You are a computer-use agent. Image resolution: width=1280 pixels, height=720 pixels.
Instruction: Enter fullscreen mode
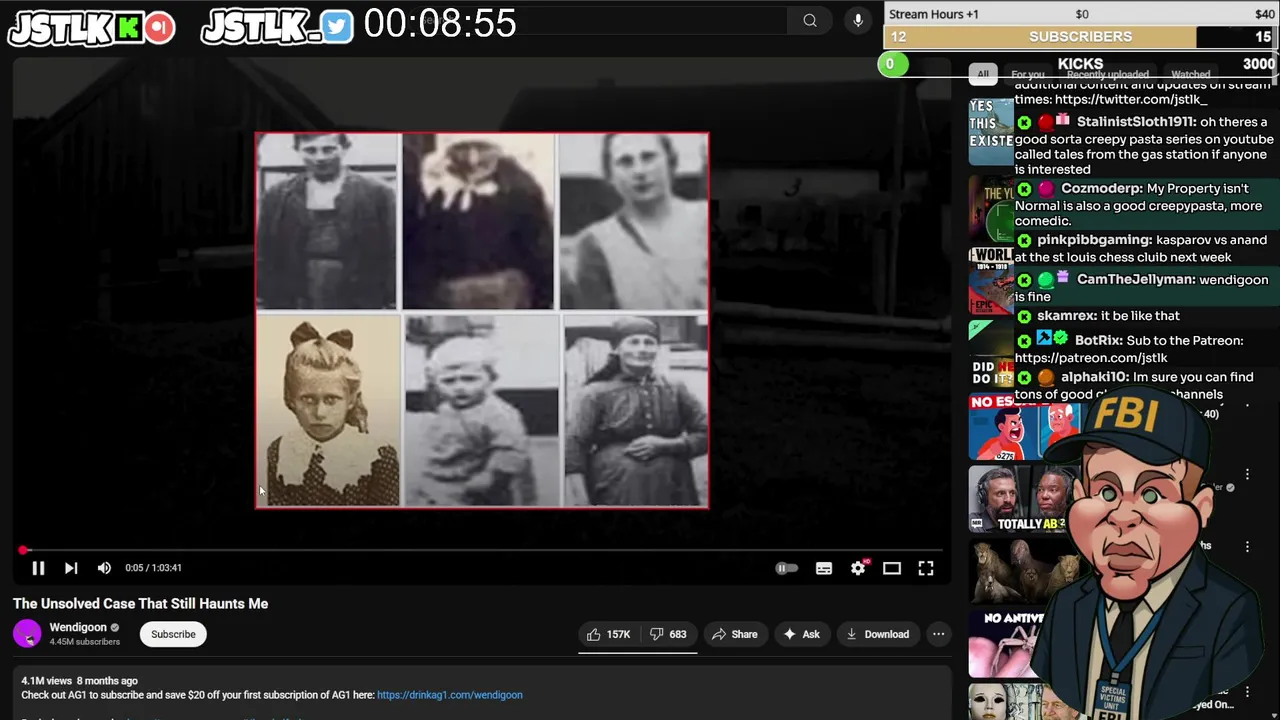click(926, 568)
